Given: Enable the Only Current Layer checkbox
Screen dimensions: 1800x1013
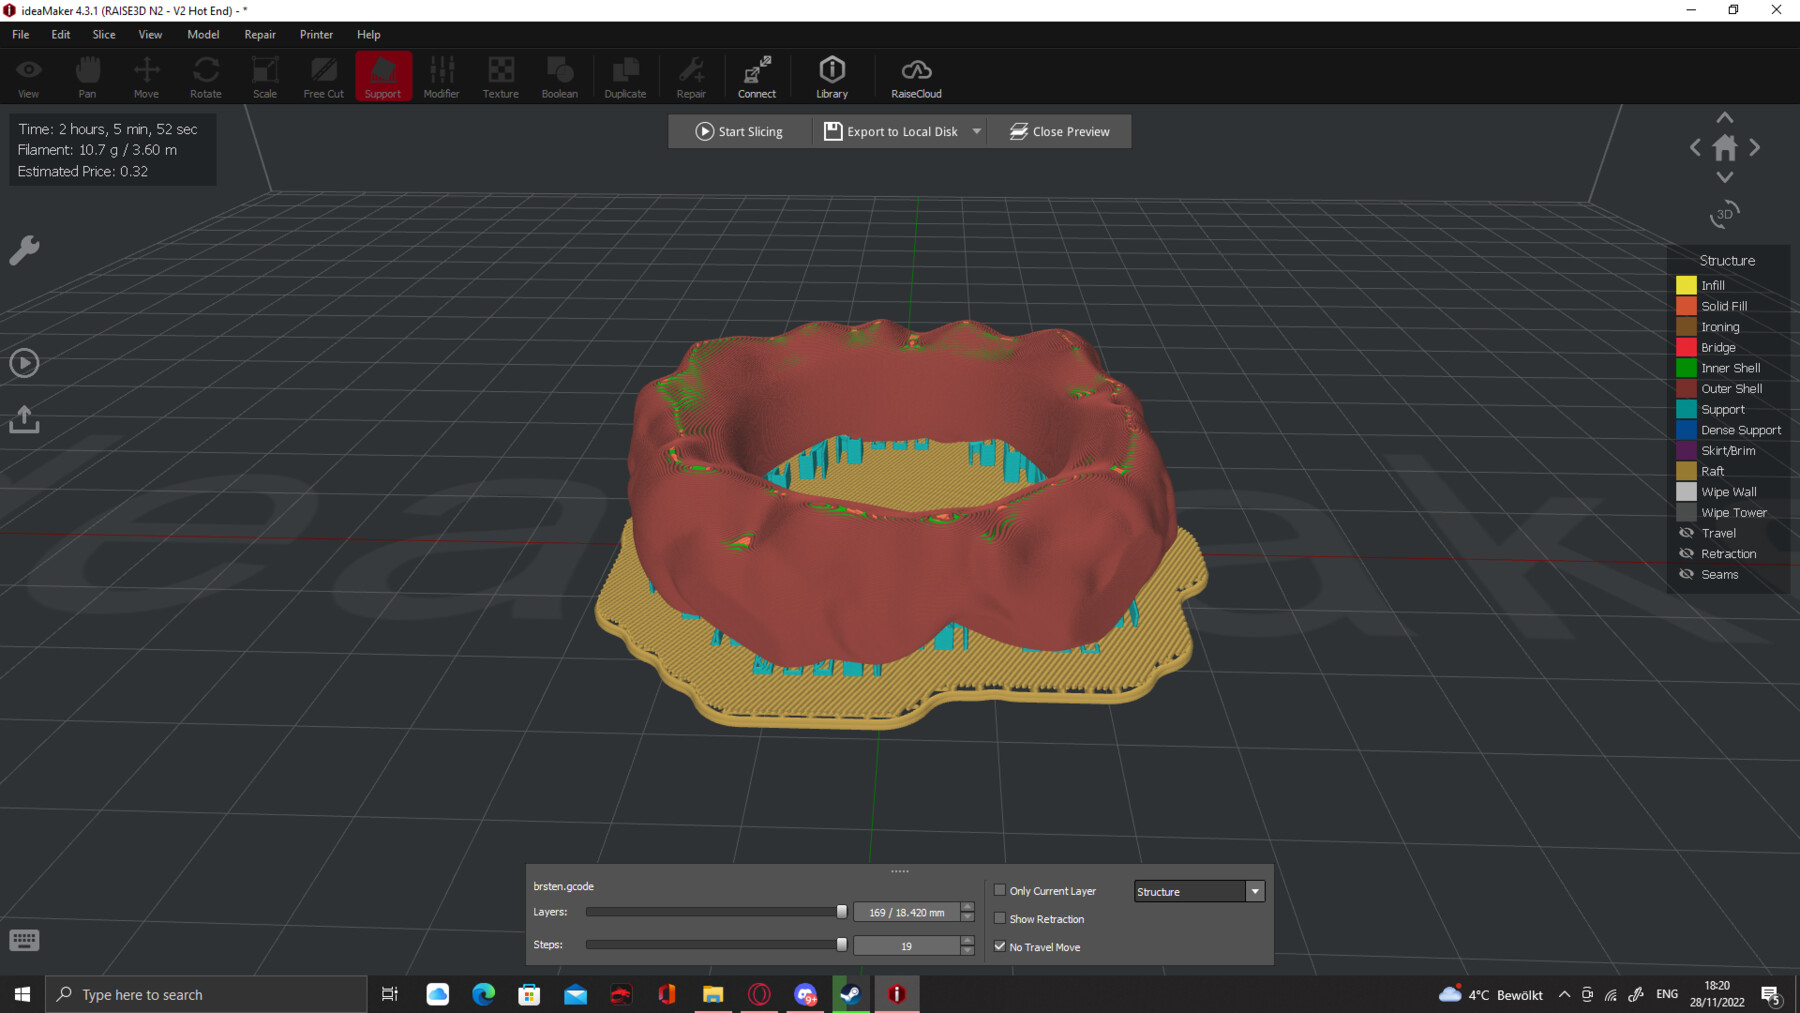Looking at the screenshot, I should 1000,889.
